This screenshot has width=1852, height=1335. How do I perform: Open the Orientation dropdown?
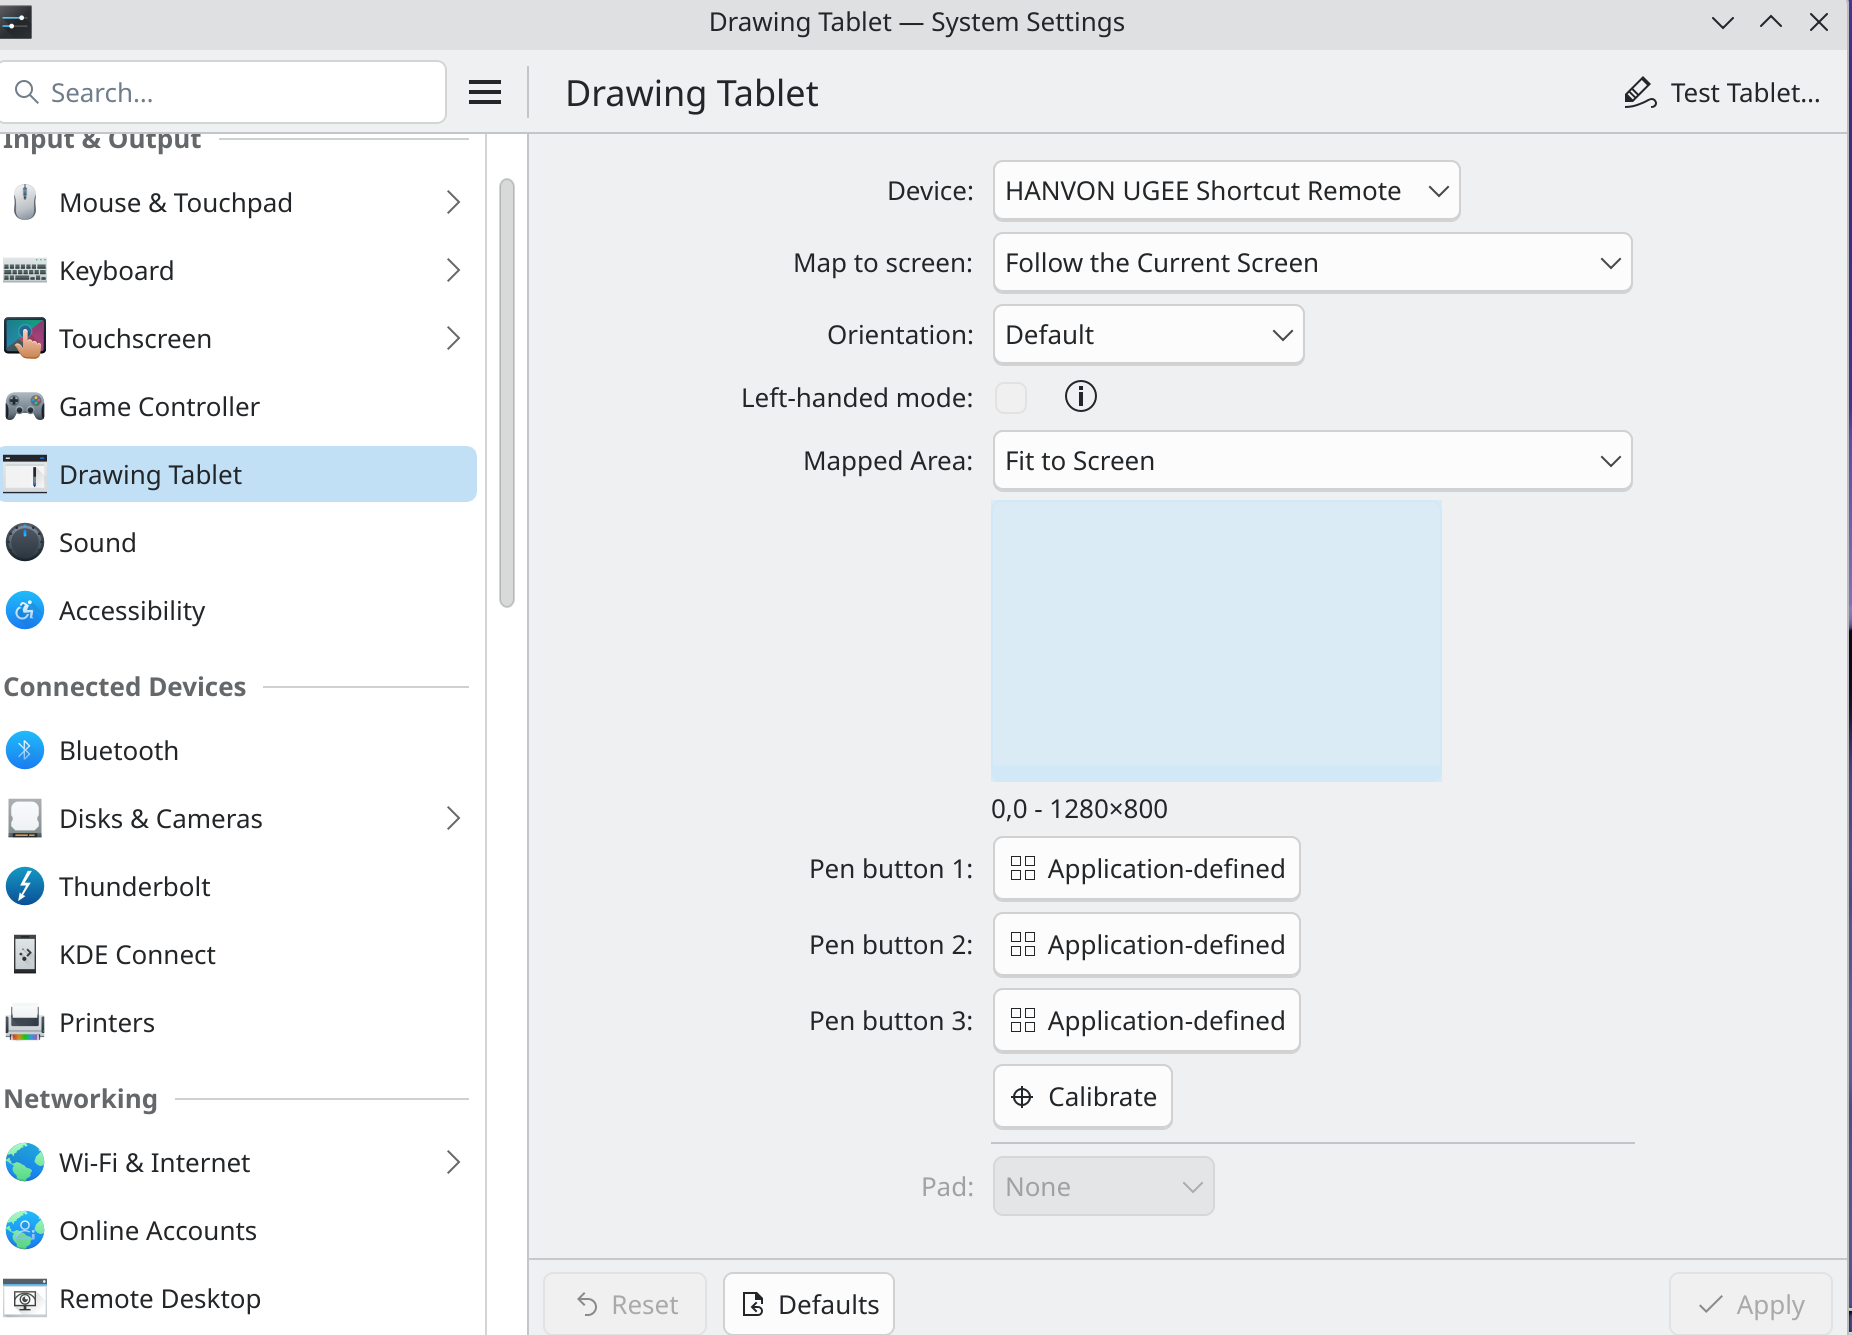point(1148,335)
